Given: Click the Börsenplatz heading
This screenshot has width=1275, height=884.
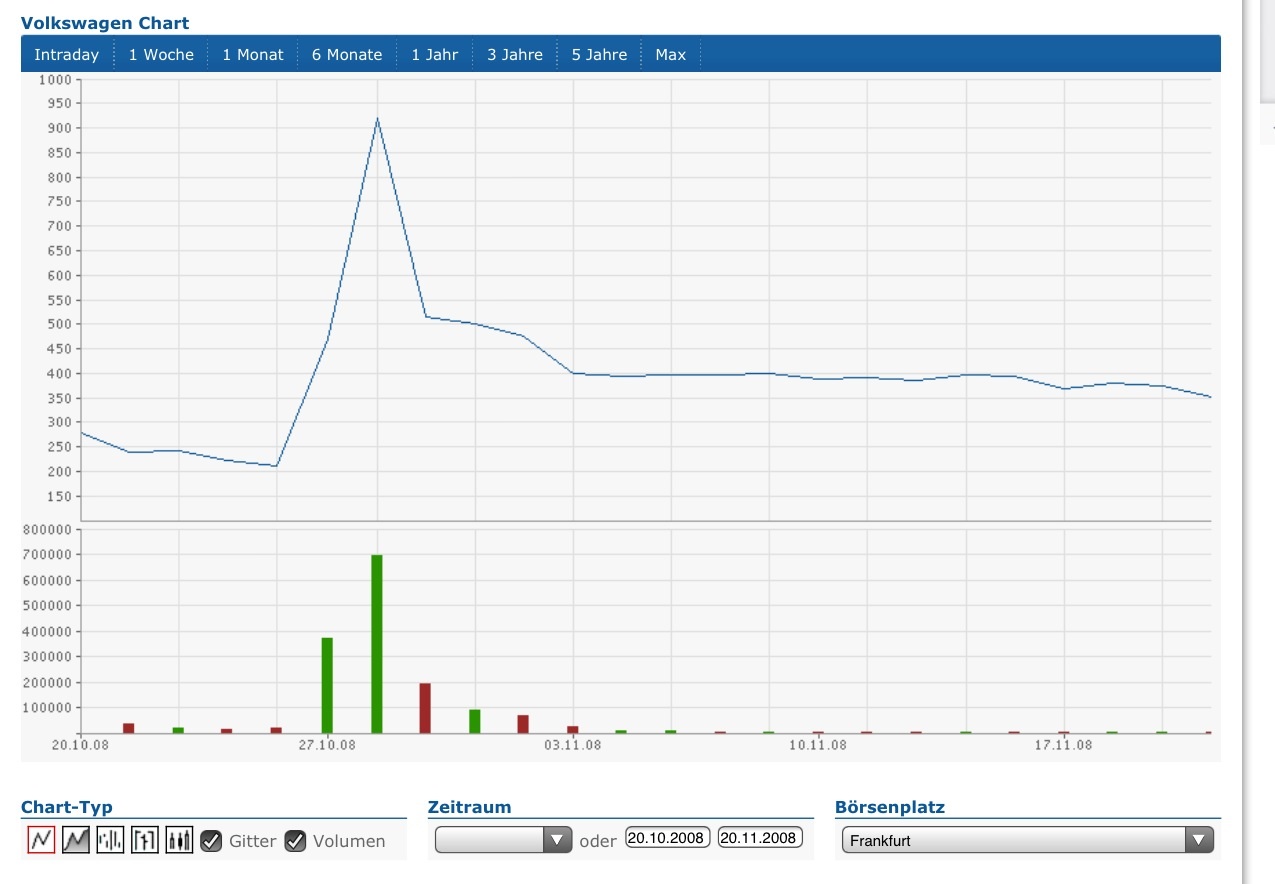Looking at the screenshot, I should (x=890, y=807).
